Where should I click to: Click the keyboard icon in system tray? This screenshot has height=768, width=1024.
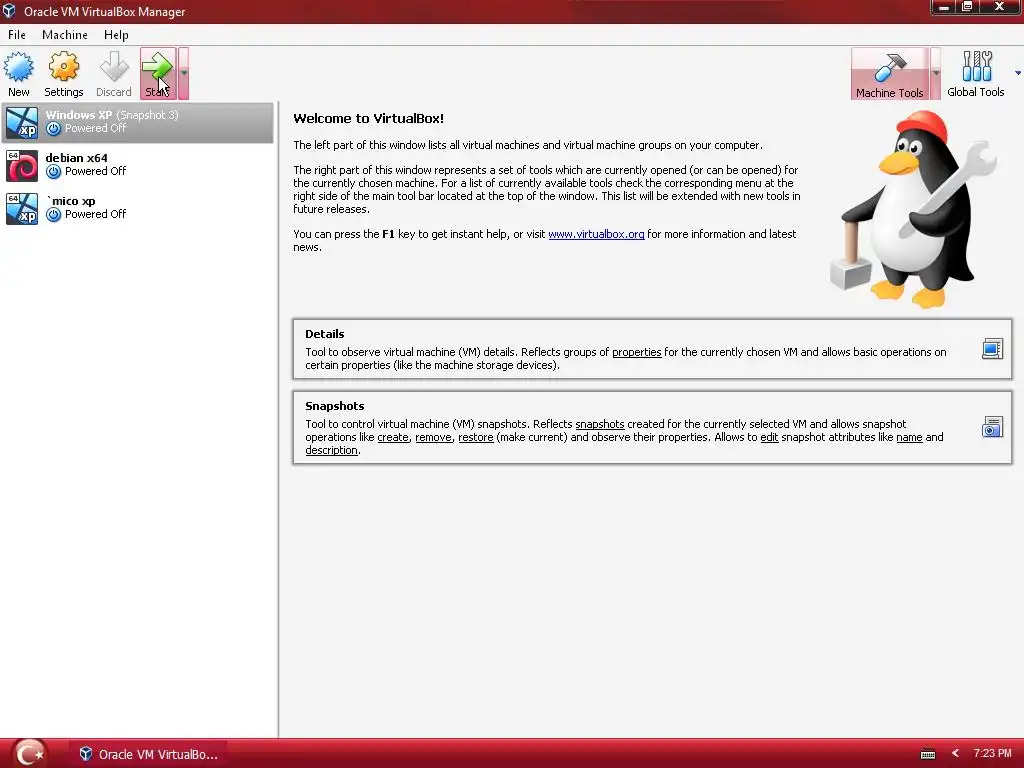click(x=927, y=754)
